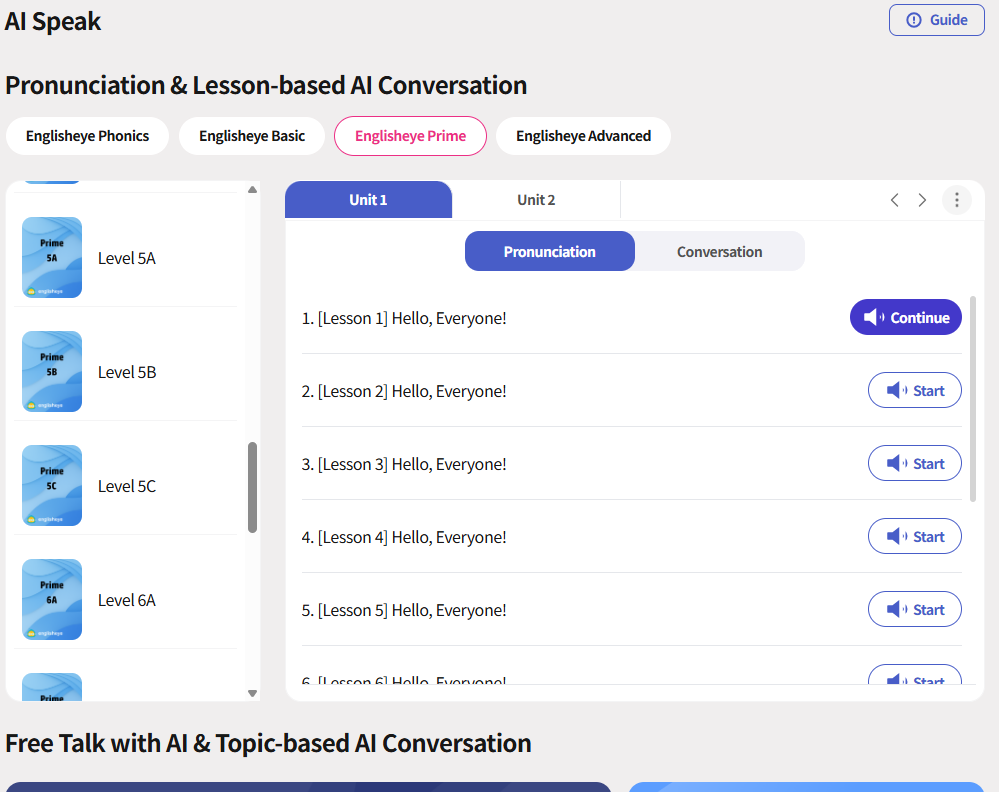This screenshot has height=792, width=999.
Task: Click speaker icon on Lesson 1 Continue
Action: tap(874, 318)
